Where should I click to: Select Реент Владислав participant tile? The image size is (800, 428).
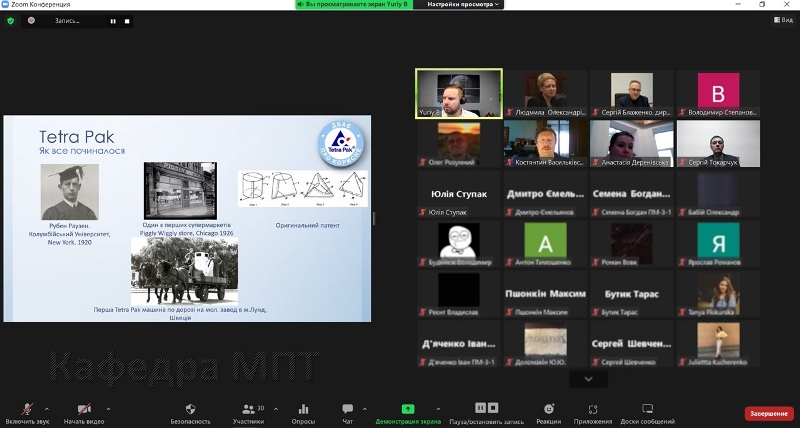459,294
